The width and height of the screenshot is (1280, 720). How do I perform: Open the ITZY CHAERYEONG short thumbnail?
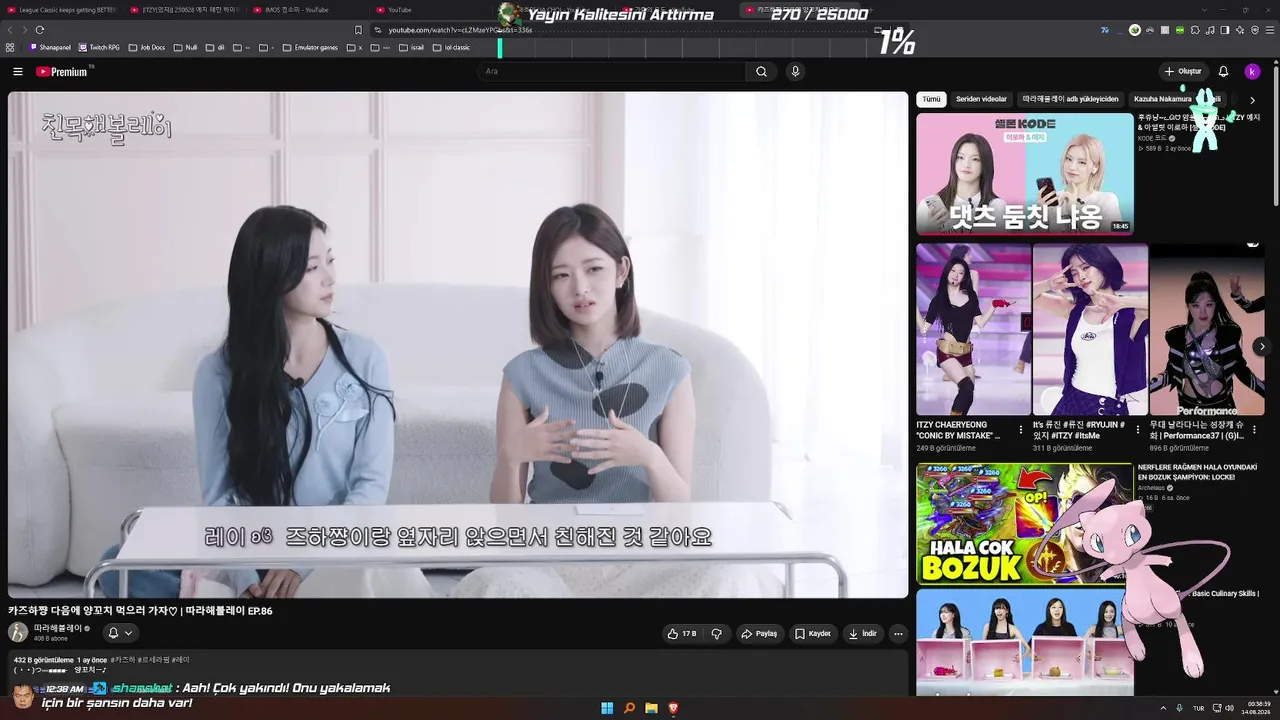[973, 330]
